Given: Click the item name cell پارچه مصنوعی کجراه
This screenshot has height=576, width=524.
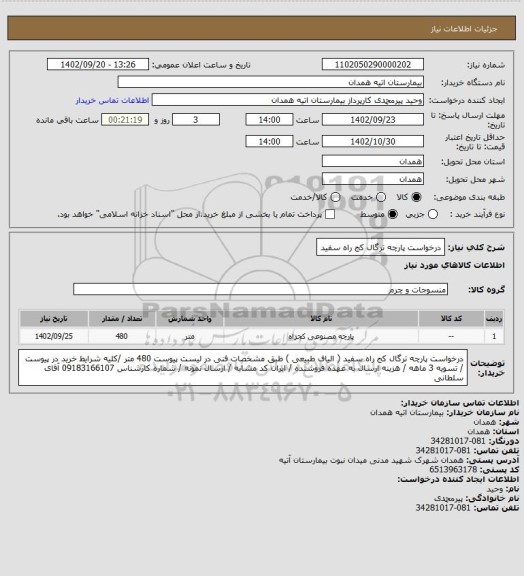Looking at the screenshot, I should 321,336.
